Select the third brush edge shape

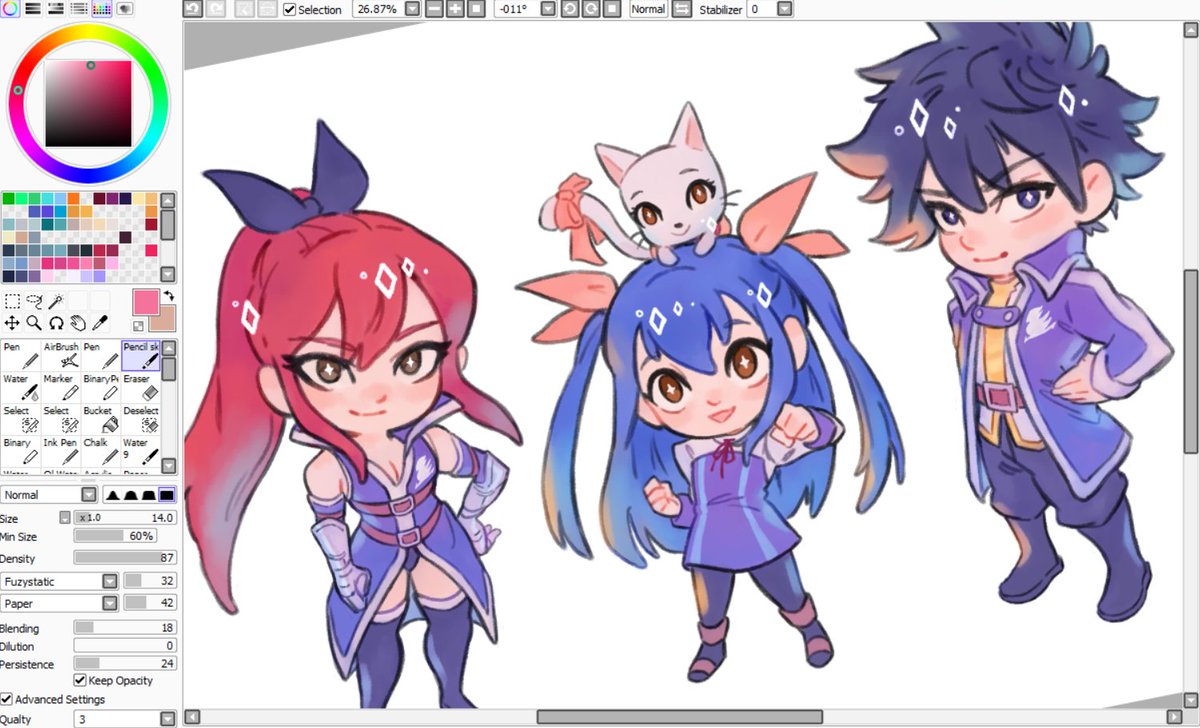[x=148, y=494]
